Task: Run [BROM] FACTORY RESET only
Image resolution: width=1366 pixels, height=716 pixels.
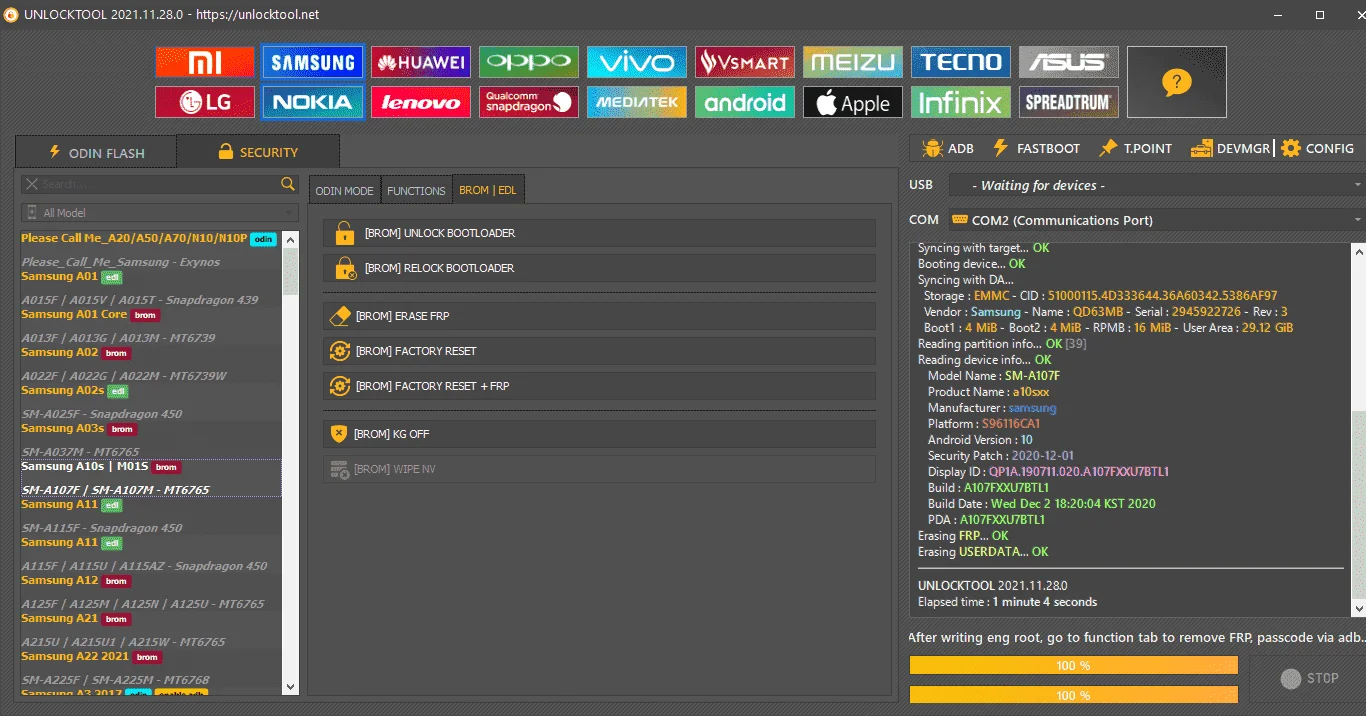Action: tap(599, 351)
